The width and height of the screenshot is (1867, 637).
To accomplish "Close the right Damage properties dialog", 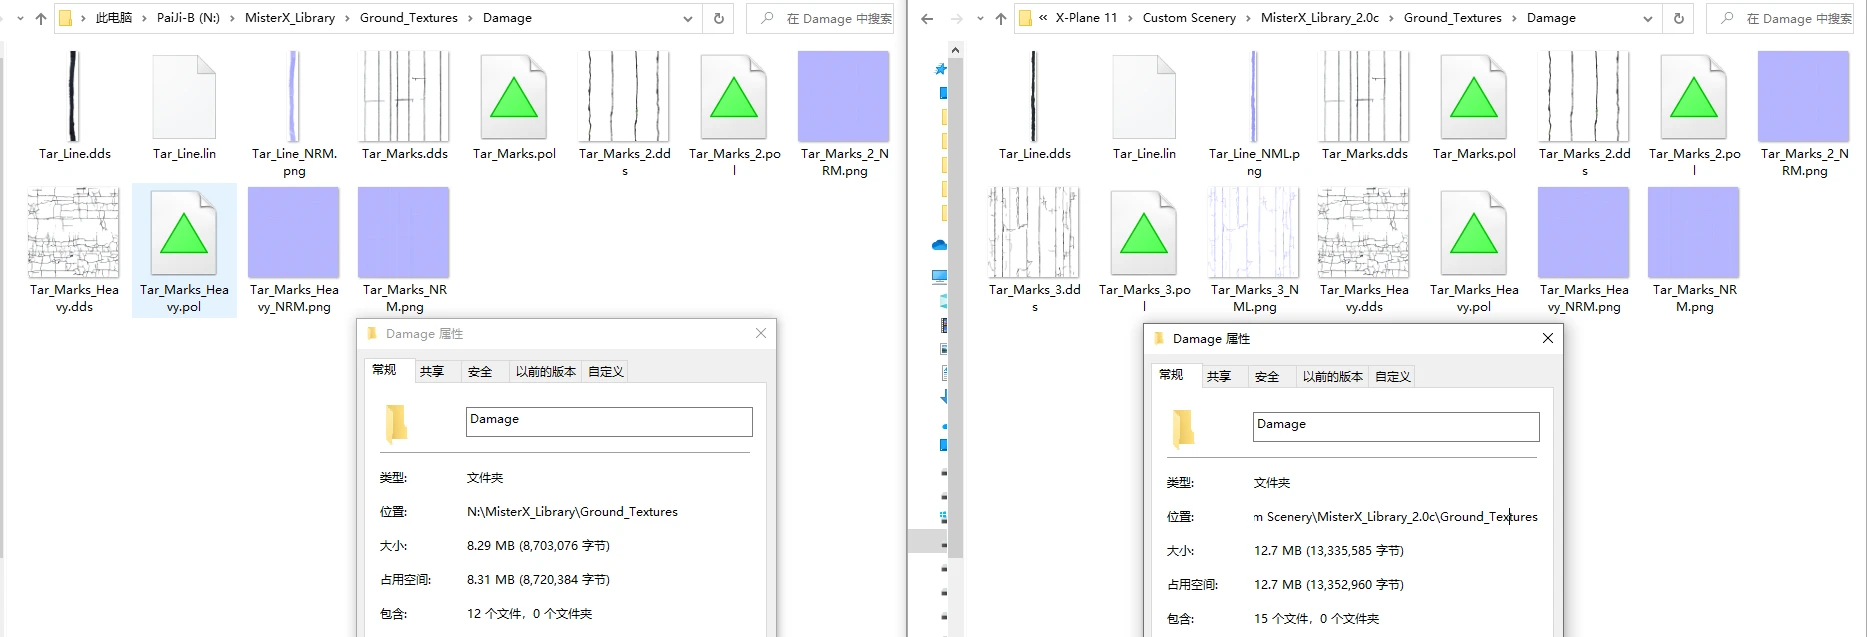I will 1548,338.
